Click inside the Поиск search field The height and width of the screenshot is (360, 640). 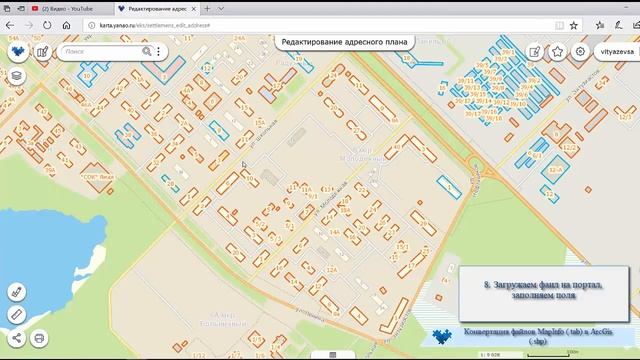tap(101, 51)
